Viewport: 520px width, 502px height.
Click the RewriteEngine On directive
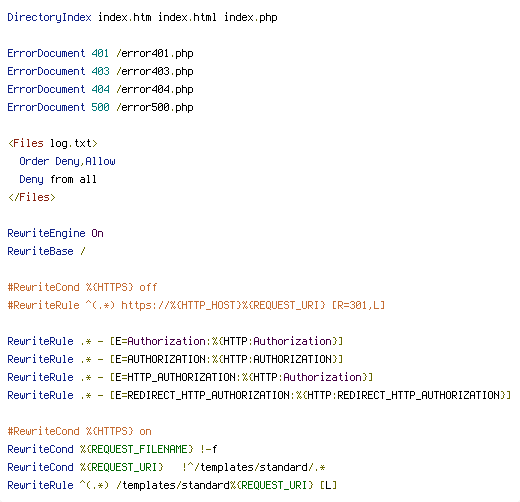(x=55, y=233)
